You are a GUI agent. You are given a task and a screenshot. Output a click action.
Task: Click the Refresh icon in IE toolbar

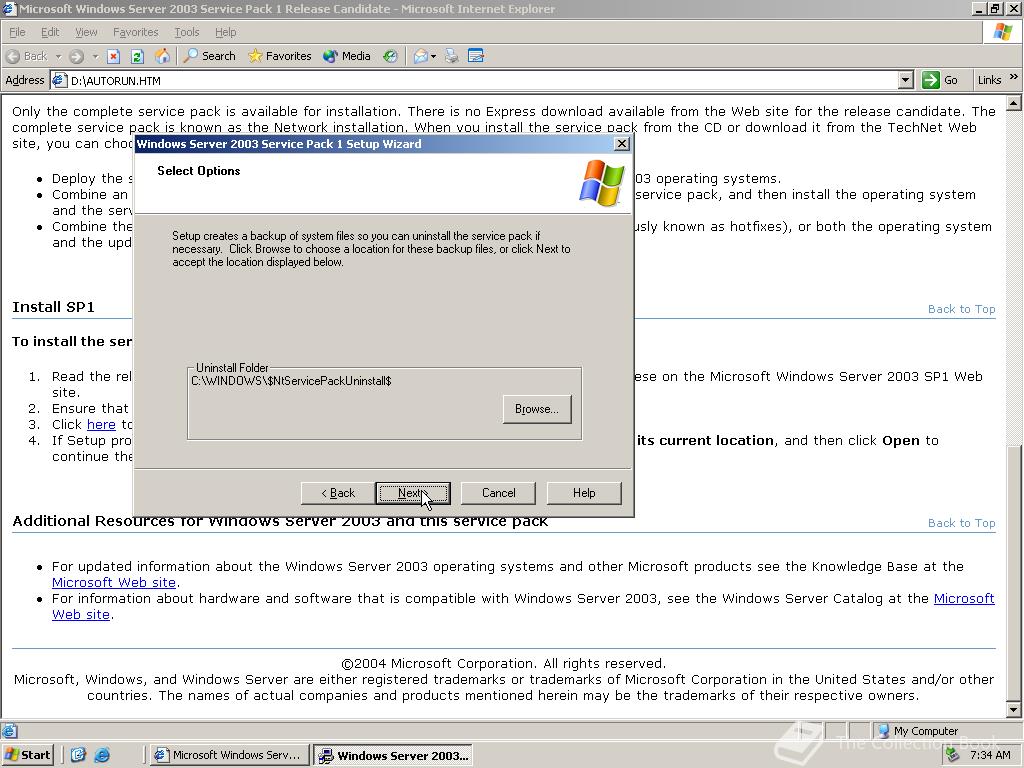[x=136, y=56]
